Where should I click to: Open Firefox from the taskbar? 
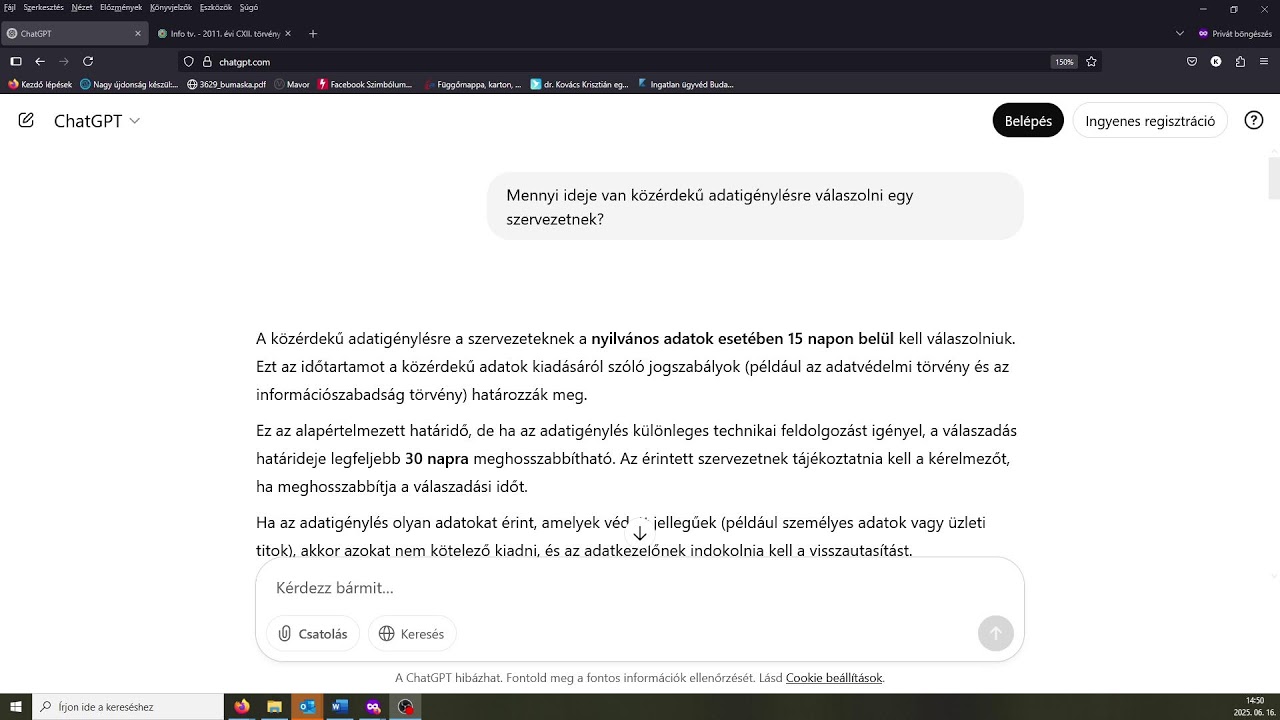[241, 707]
